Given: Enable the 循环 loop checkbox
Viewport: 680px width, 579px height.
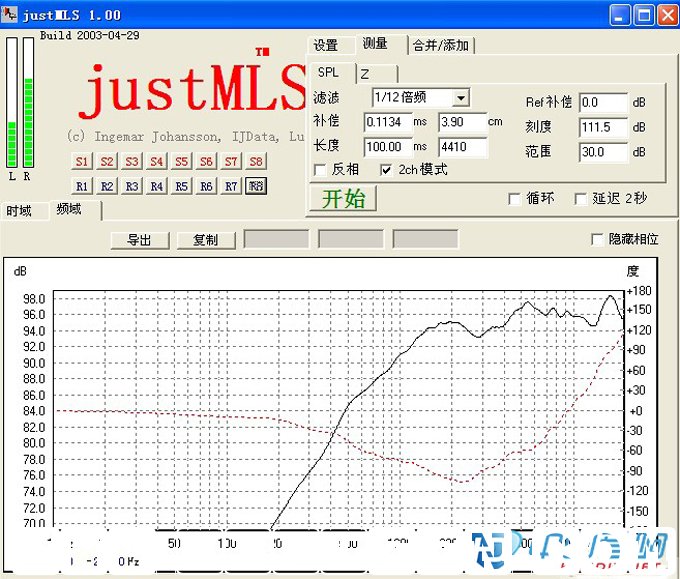Looking at the screenshot, I should coord(514,199).
